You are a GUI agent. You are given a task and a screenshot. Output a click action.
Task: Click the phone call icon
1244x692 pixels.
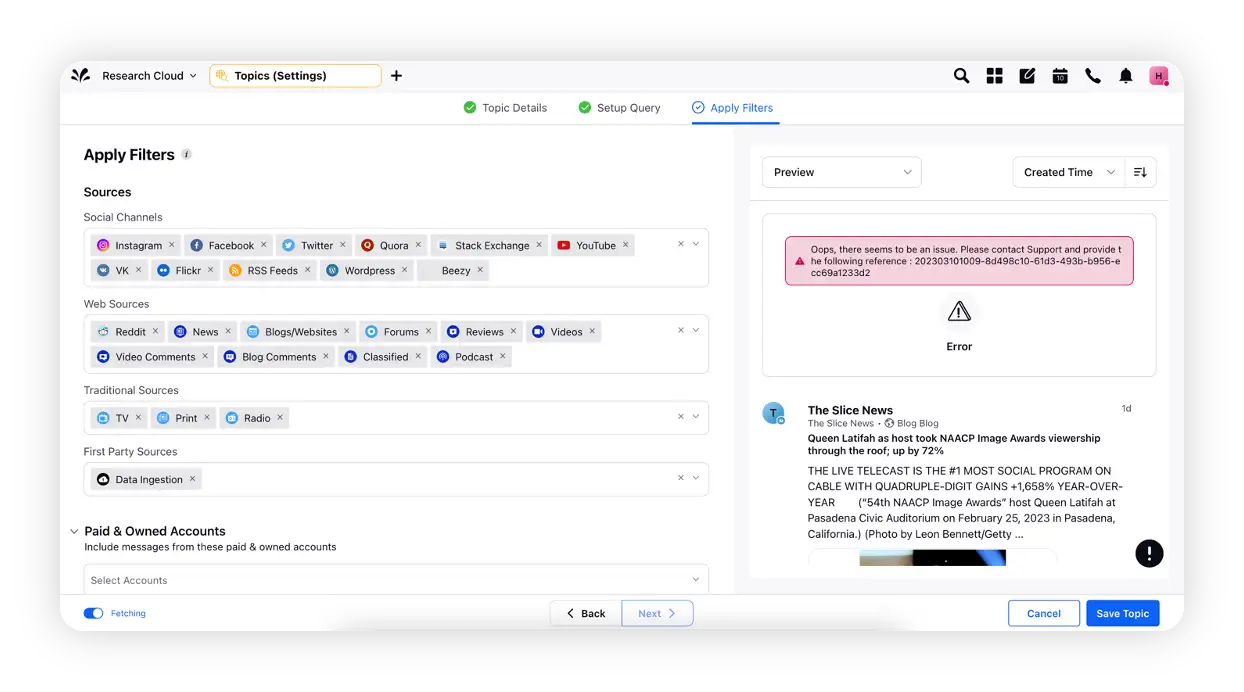coord(1093,76)
